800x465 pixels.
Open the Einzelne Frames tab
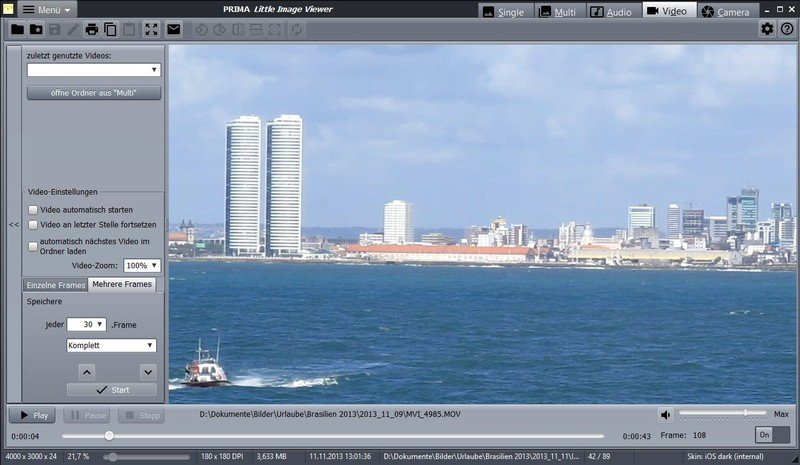tap(56, 285)
